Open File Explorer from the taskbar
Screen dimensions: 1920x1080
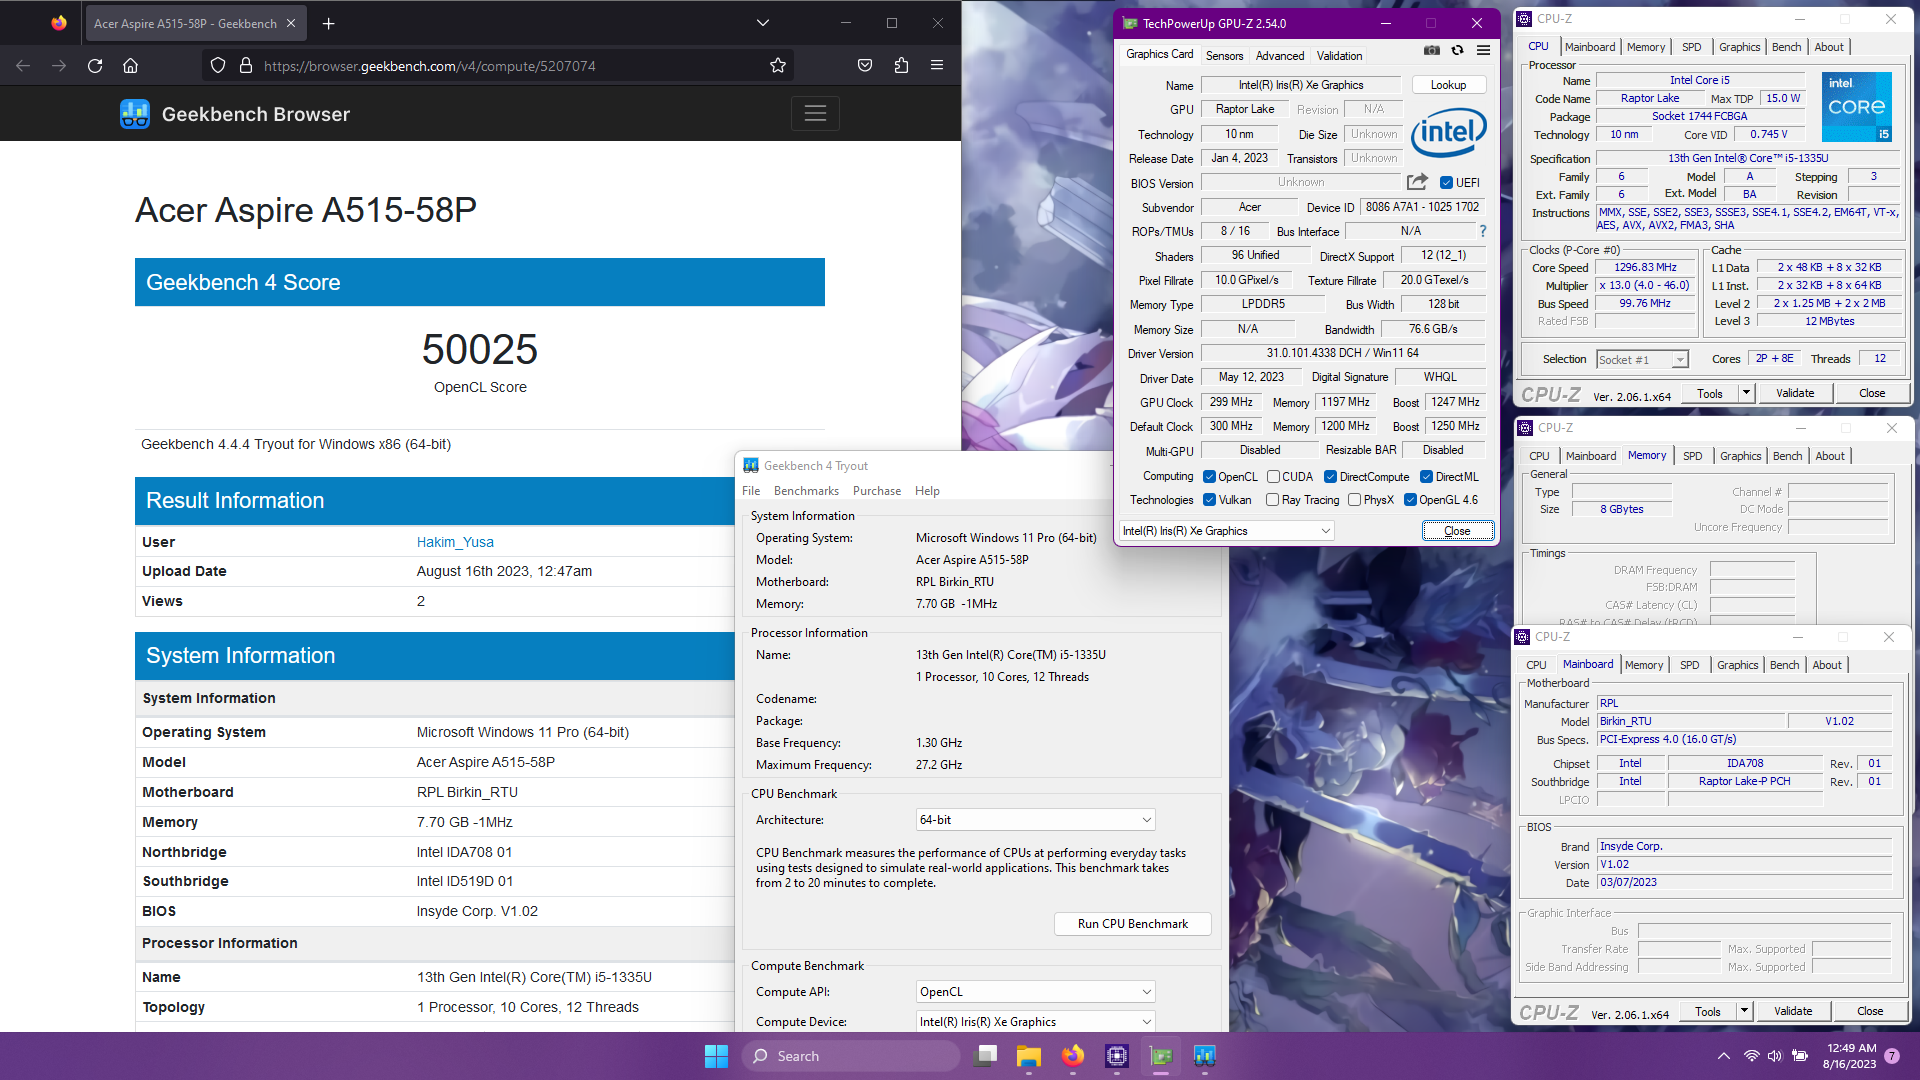[1029, 1056]
